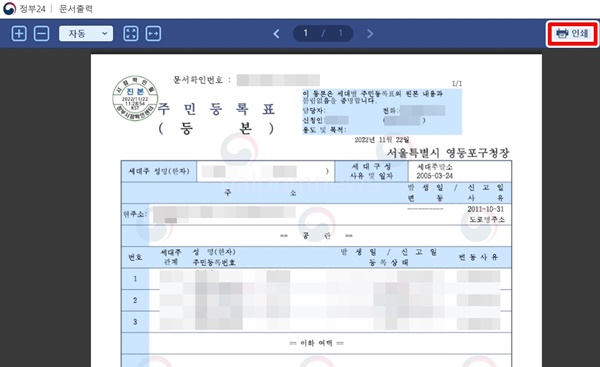This screenshot has width=600, height=367.
Task: Click the 정부24 logo
Action: (x=24, y=8)
